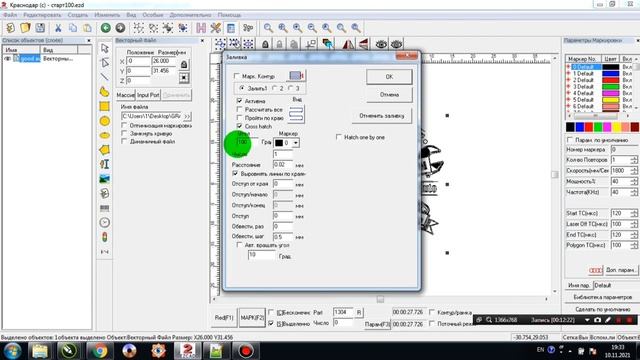Confirm the hatch dialog with OK
This screenshot has width=640, height=360.
pyautogui.click(x=389, y=77)
